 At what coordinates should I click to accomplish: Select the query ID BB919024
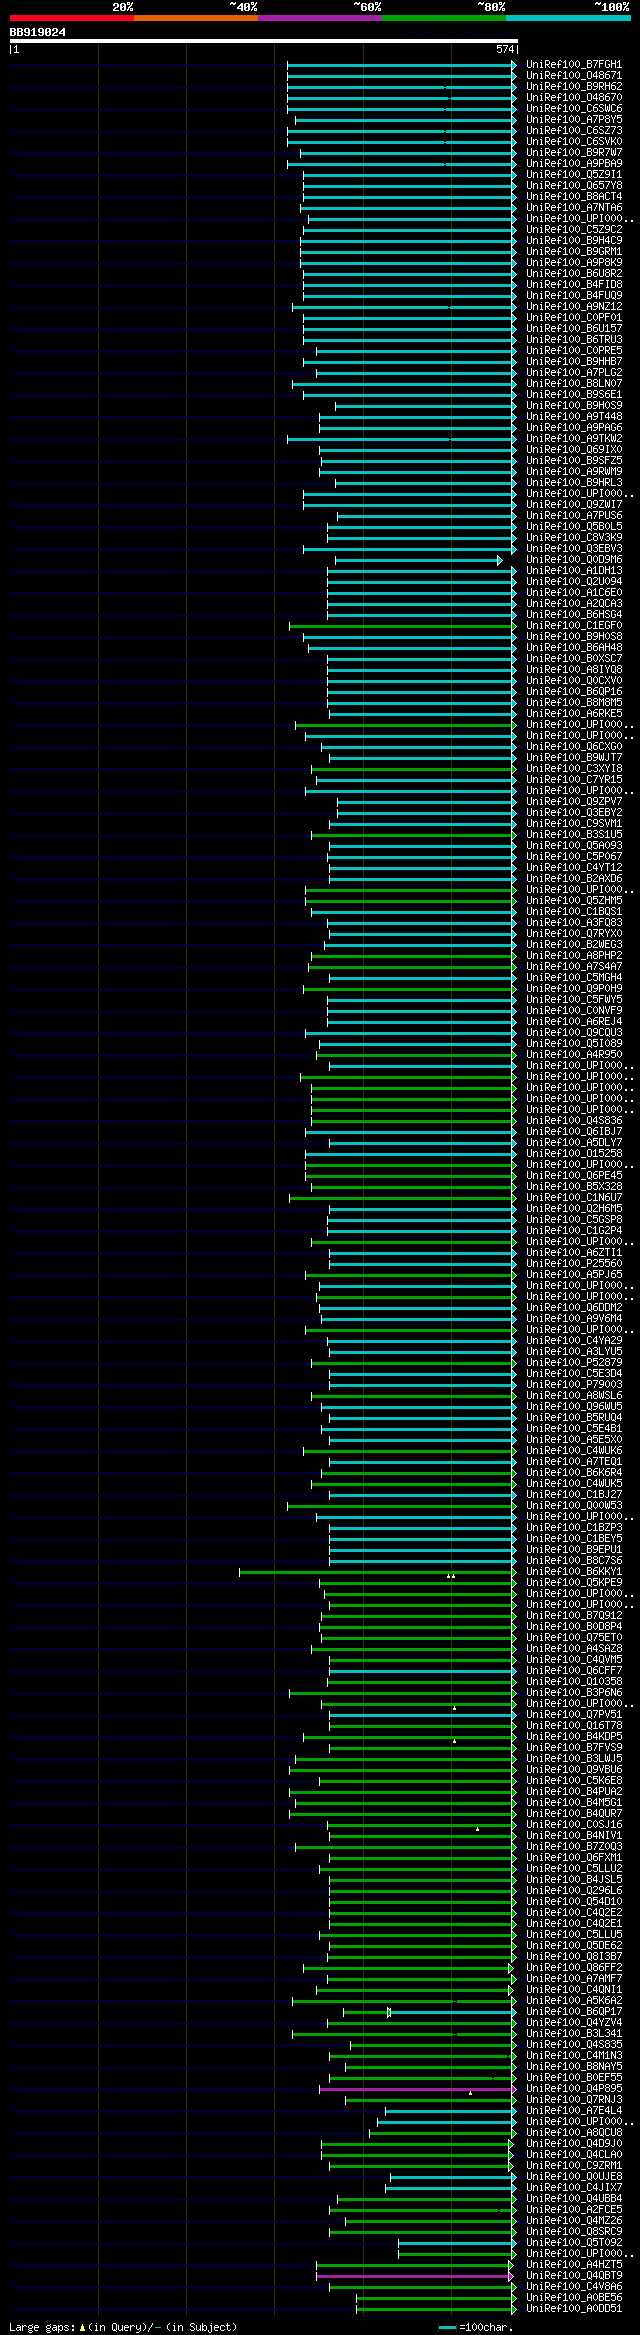point(38,32)
